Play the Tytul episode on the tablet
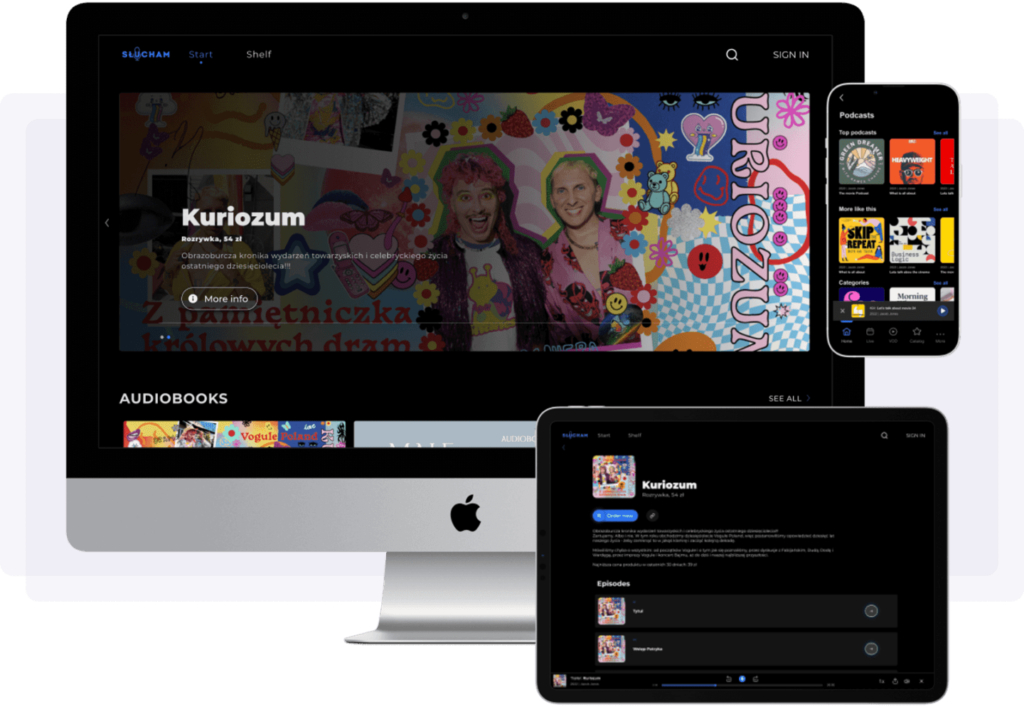 (x=871, y=611)
